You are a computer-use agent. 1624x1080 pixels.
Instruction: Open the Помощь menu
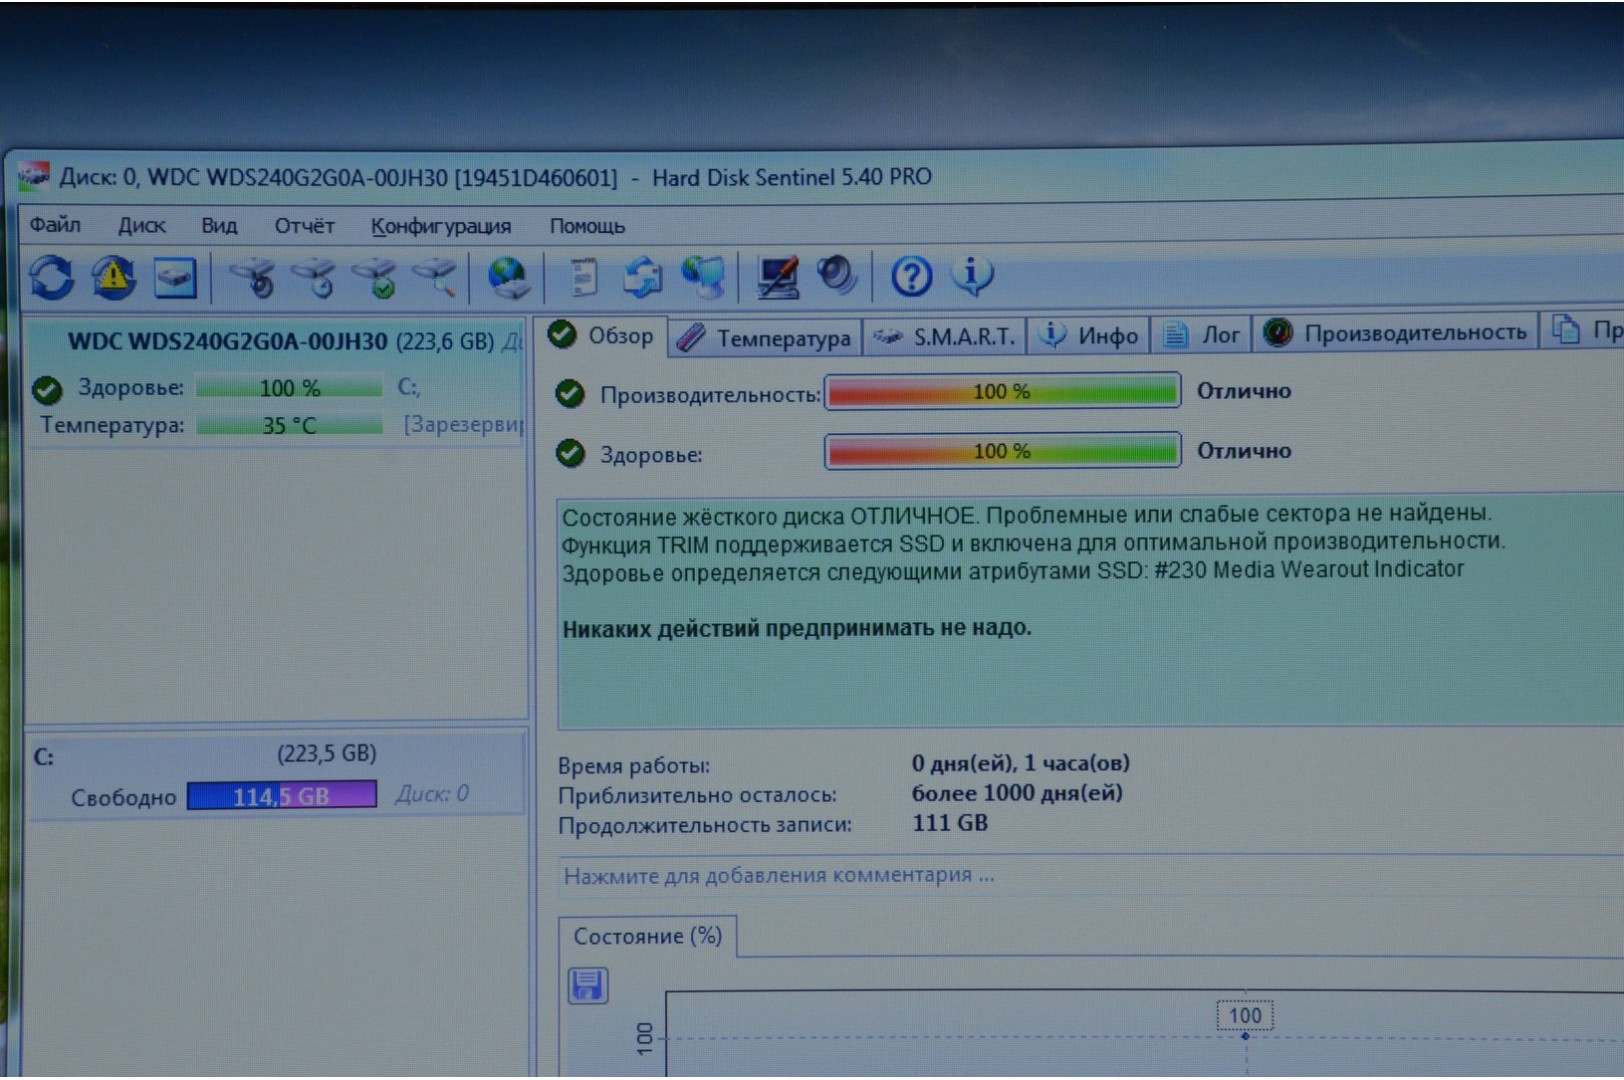587,226
